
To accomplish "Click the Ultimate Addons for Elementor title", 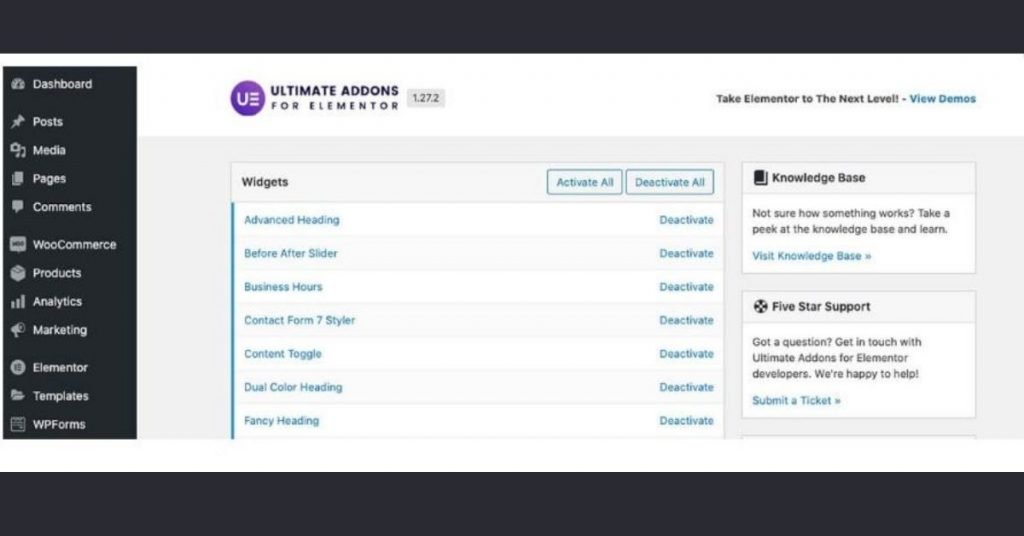I will [x=334, y=98].
